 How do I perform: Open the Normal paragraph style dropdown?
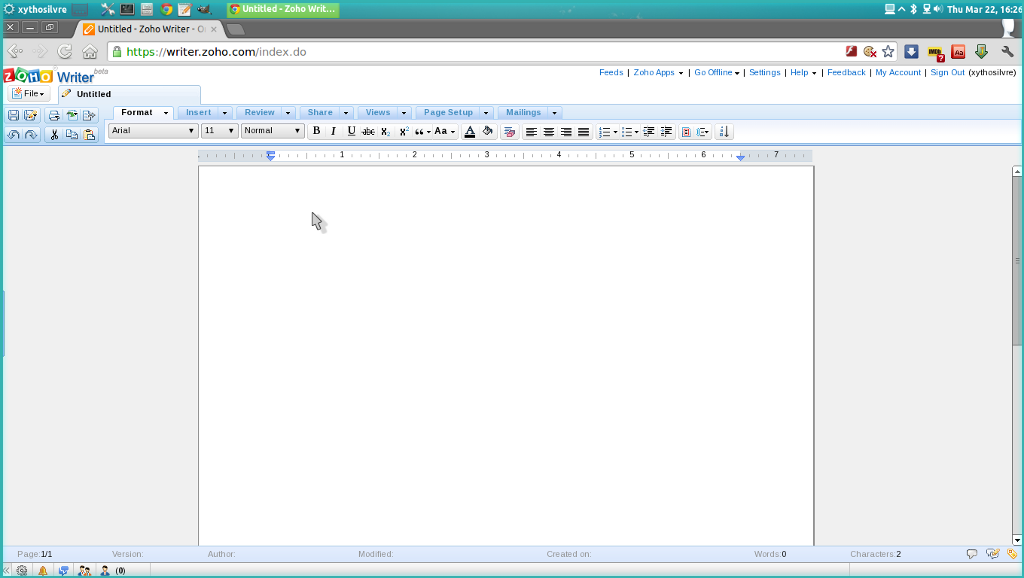pos(272,131)
